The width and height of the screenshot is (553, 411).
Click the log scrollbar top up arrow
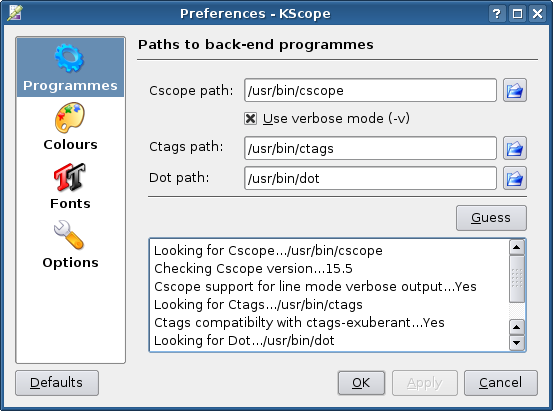(x=517, y=247)
